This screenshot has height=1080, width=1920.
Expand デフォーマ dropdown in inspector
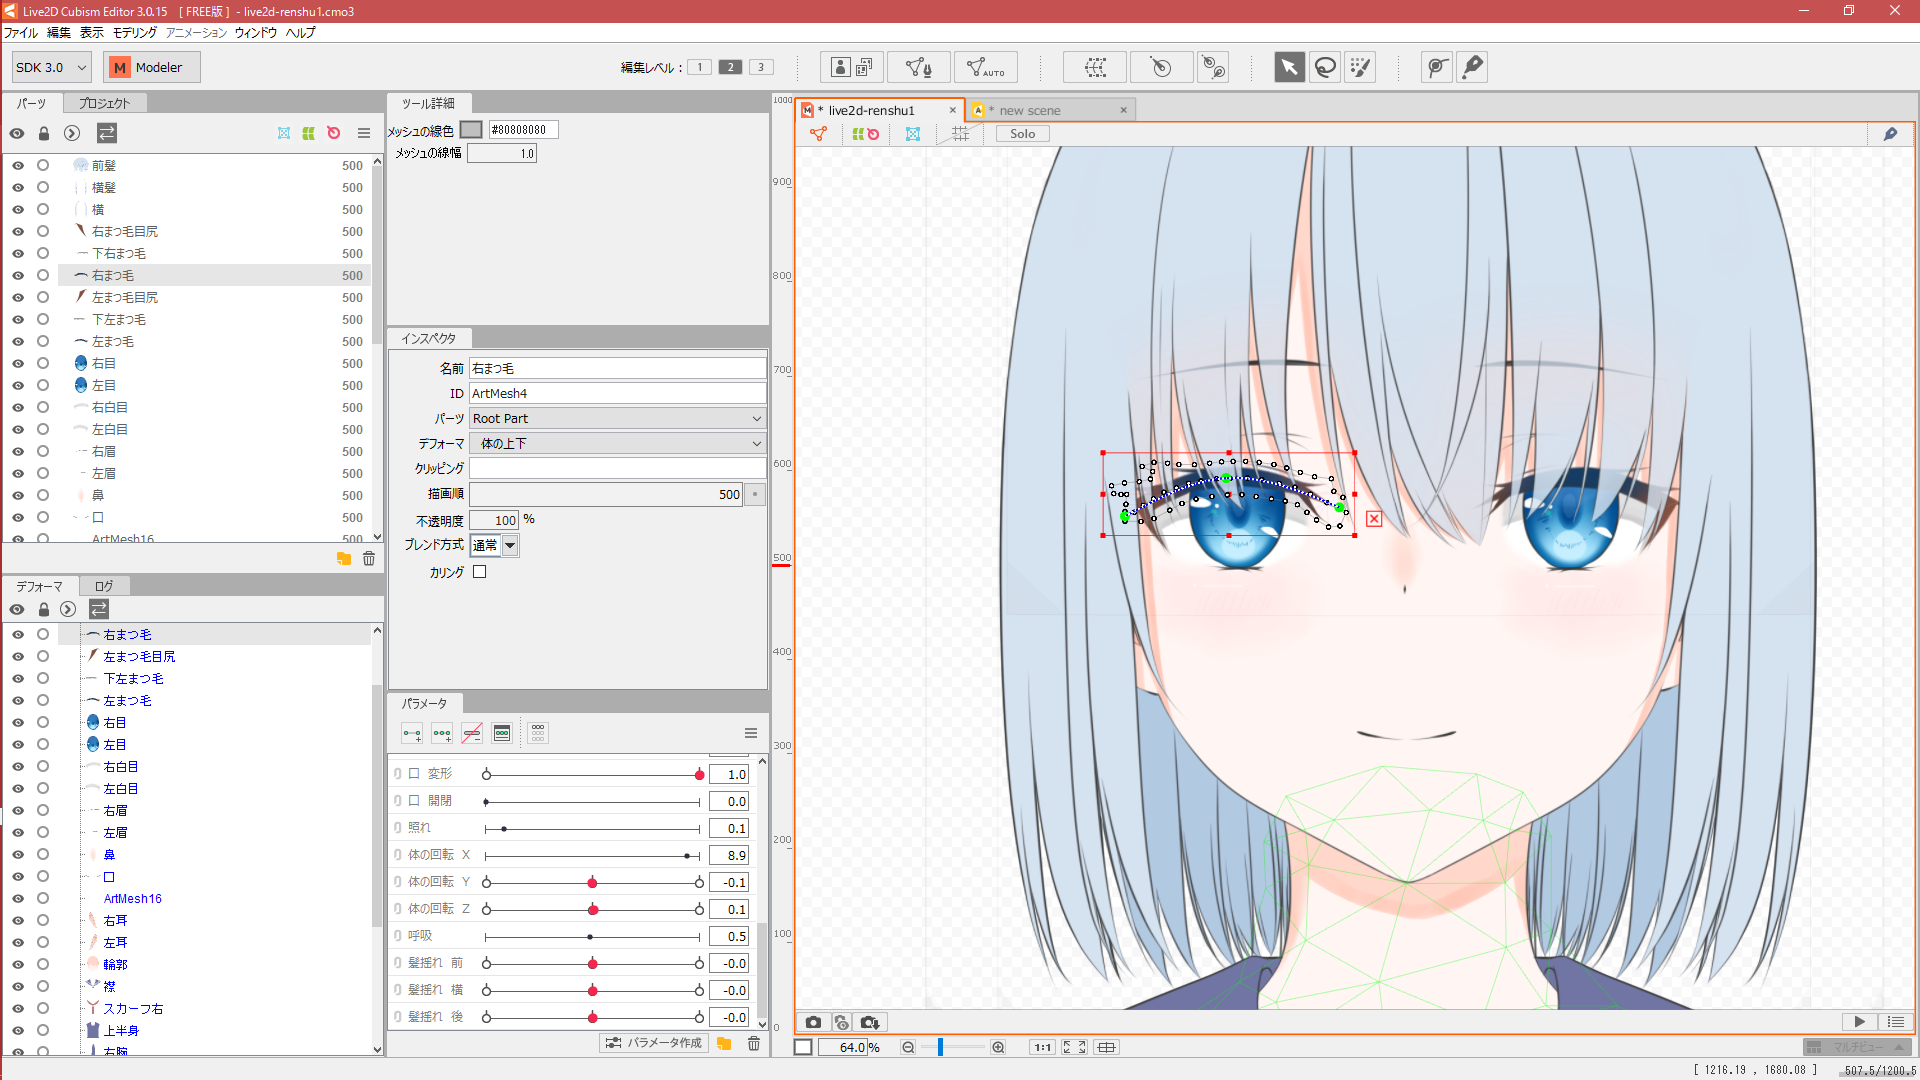[756, 443]
